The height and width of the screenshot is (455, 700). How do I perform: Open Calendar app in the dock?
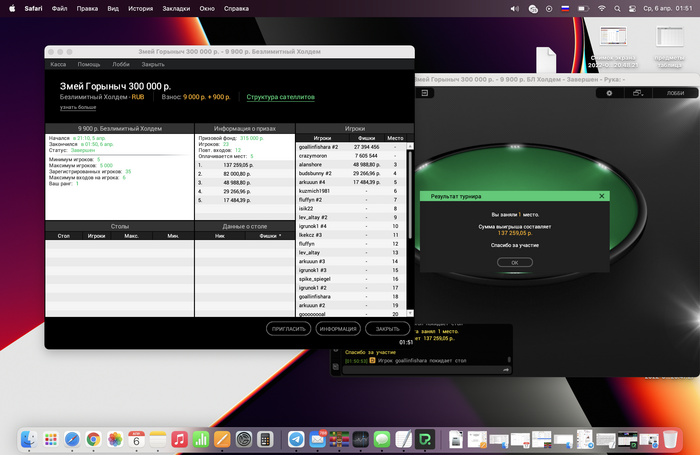[x=137, y=440]
